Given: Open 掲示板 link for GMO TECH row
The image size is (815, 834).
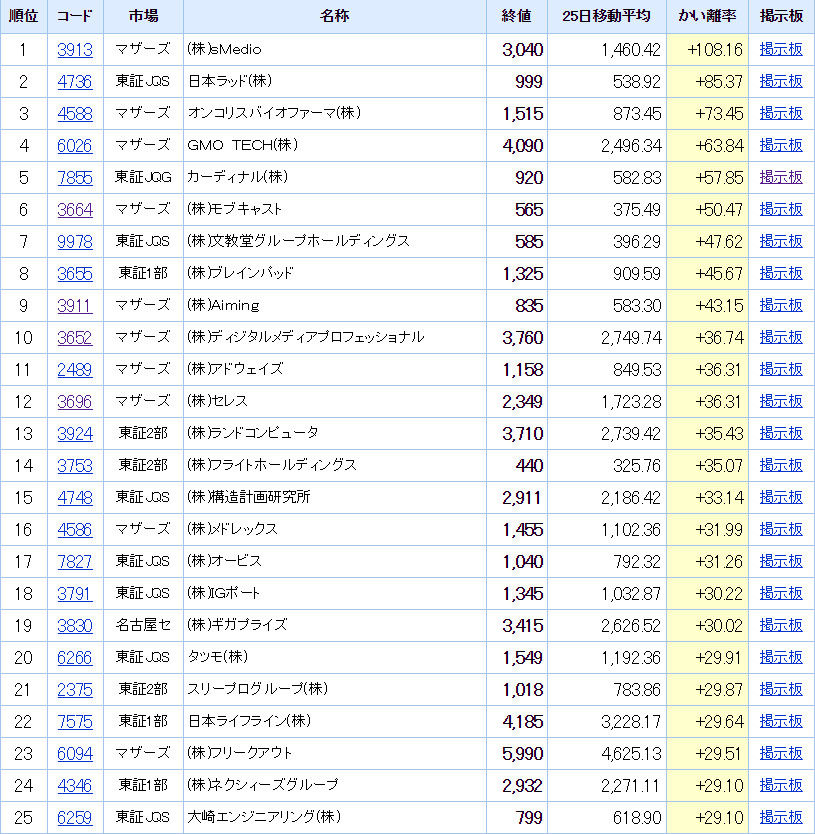Looking at the screenshot, I should 781,145.
